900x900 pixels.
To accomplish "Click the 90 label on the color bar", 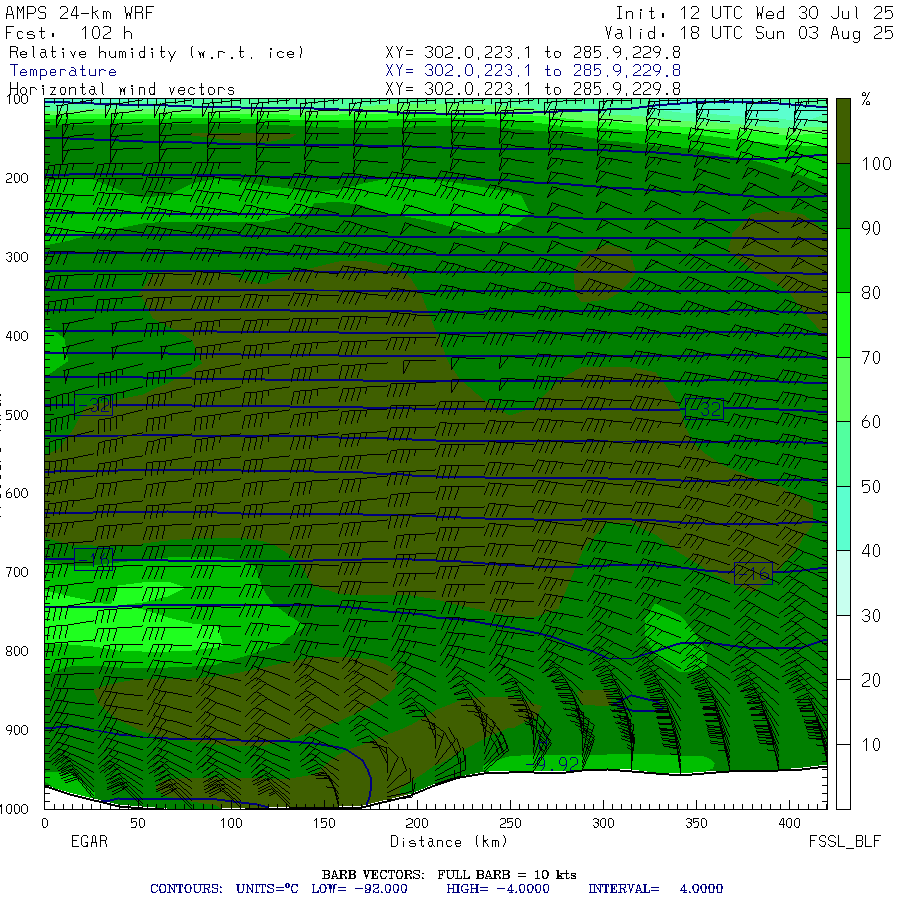I will (x=871, y=228).
